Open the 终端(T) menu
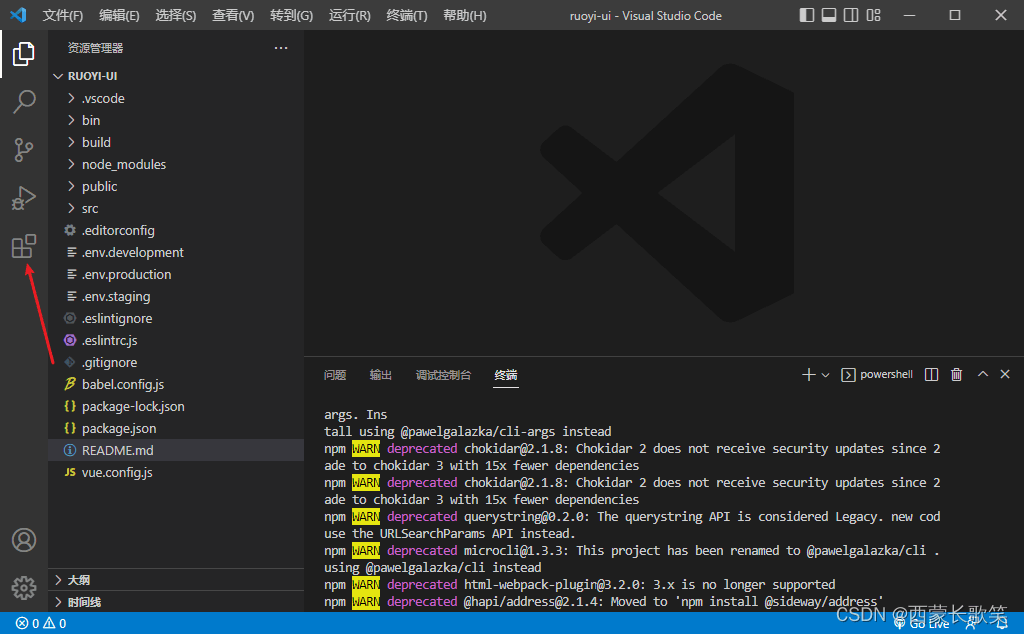1024x634 pixels. pos(406,15)
